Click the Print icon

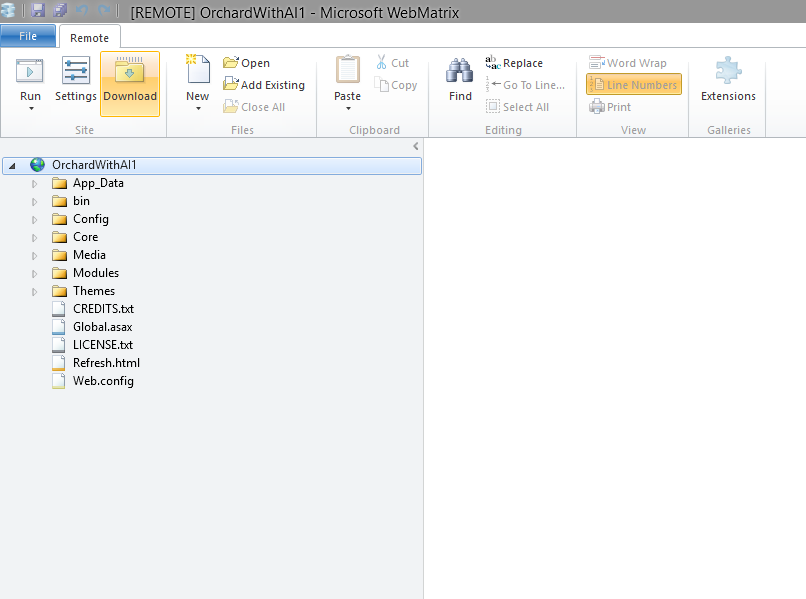point(597,106)
